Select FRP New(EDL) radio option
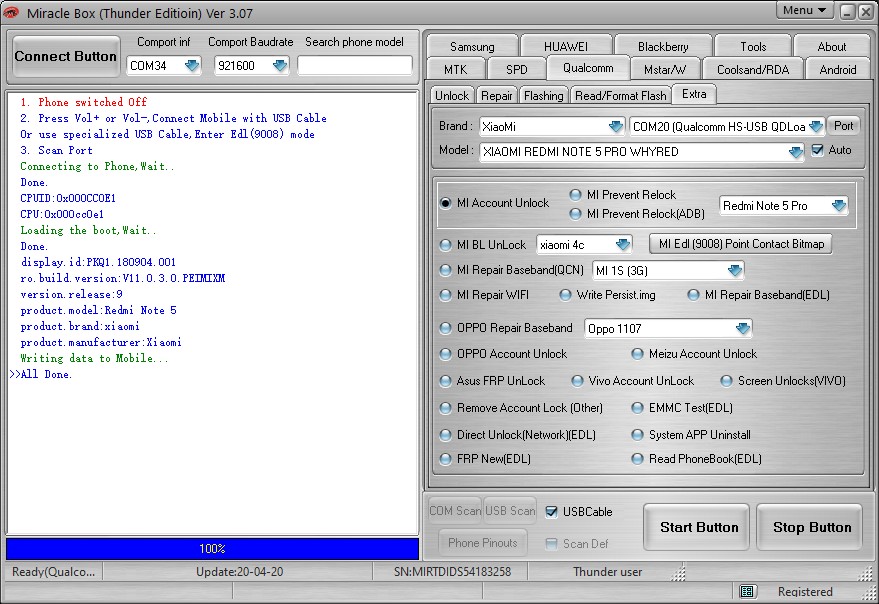 (x=446, y=459)
